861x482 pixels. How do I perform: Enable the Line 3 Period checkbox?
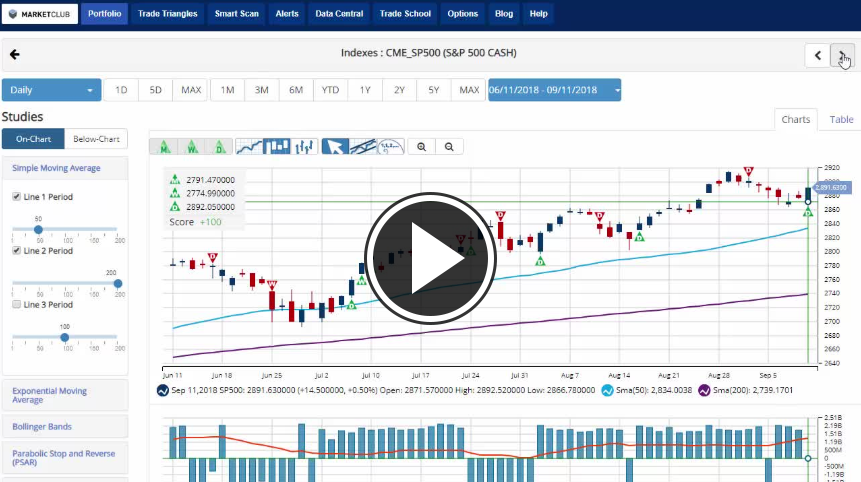pyautogui.click(x=16, y=304)
